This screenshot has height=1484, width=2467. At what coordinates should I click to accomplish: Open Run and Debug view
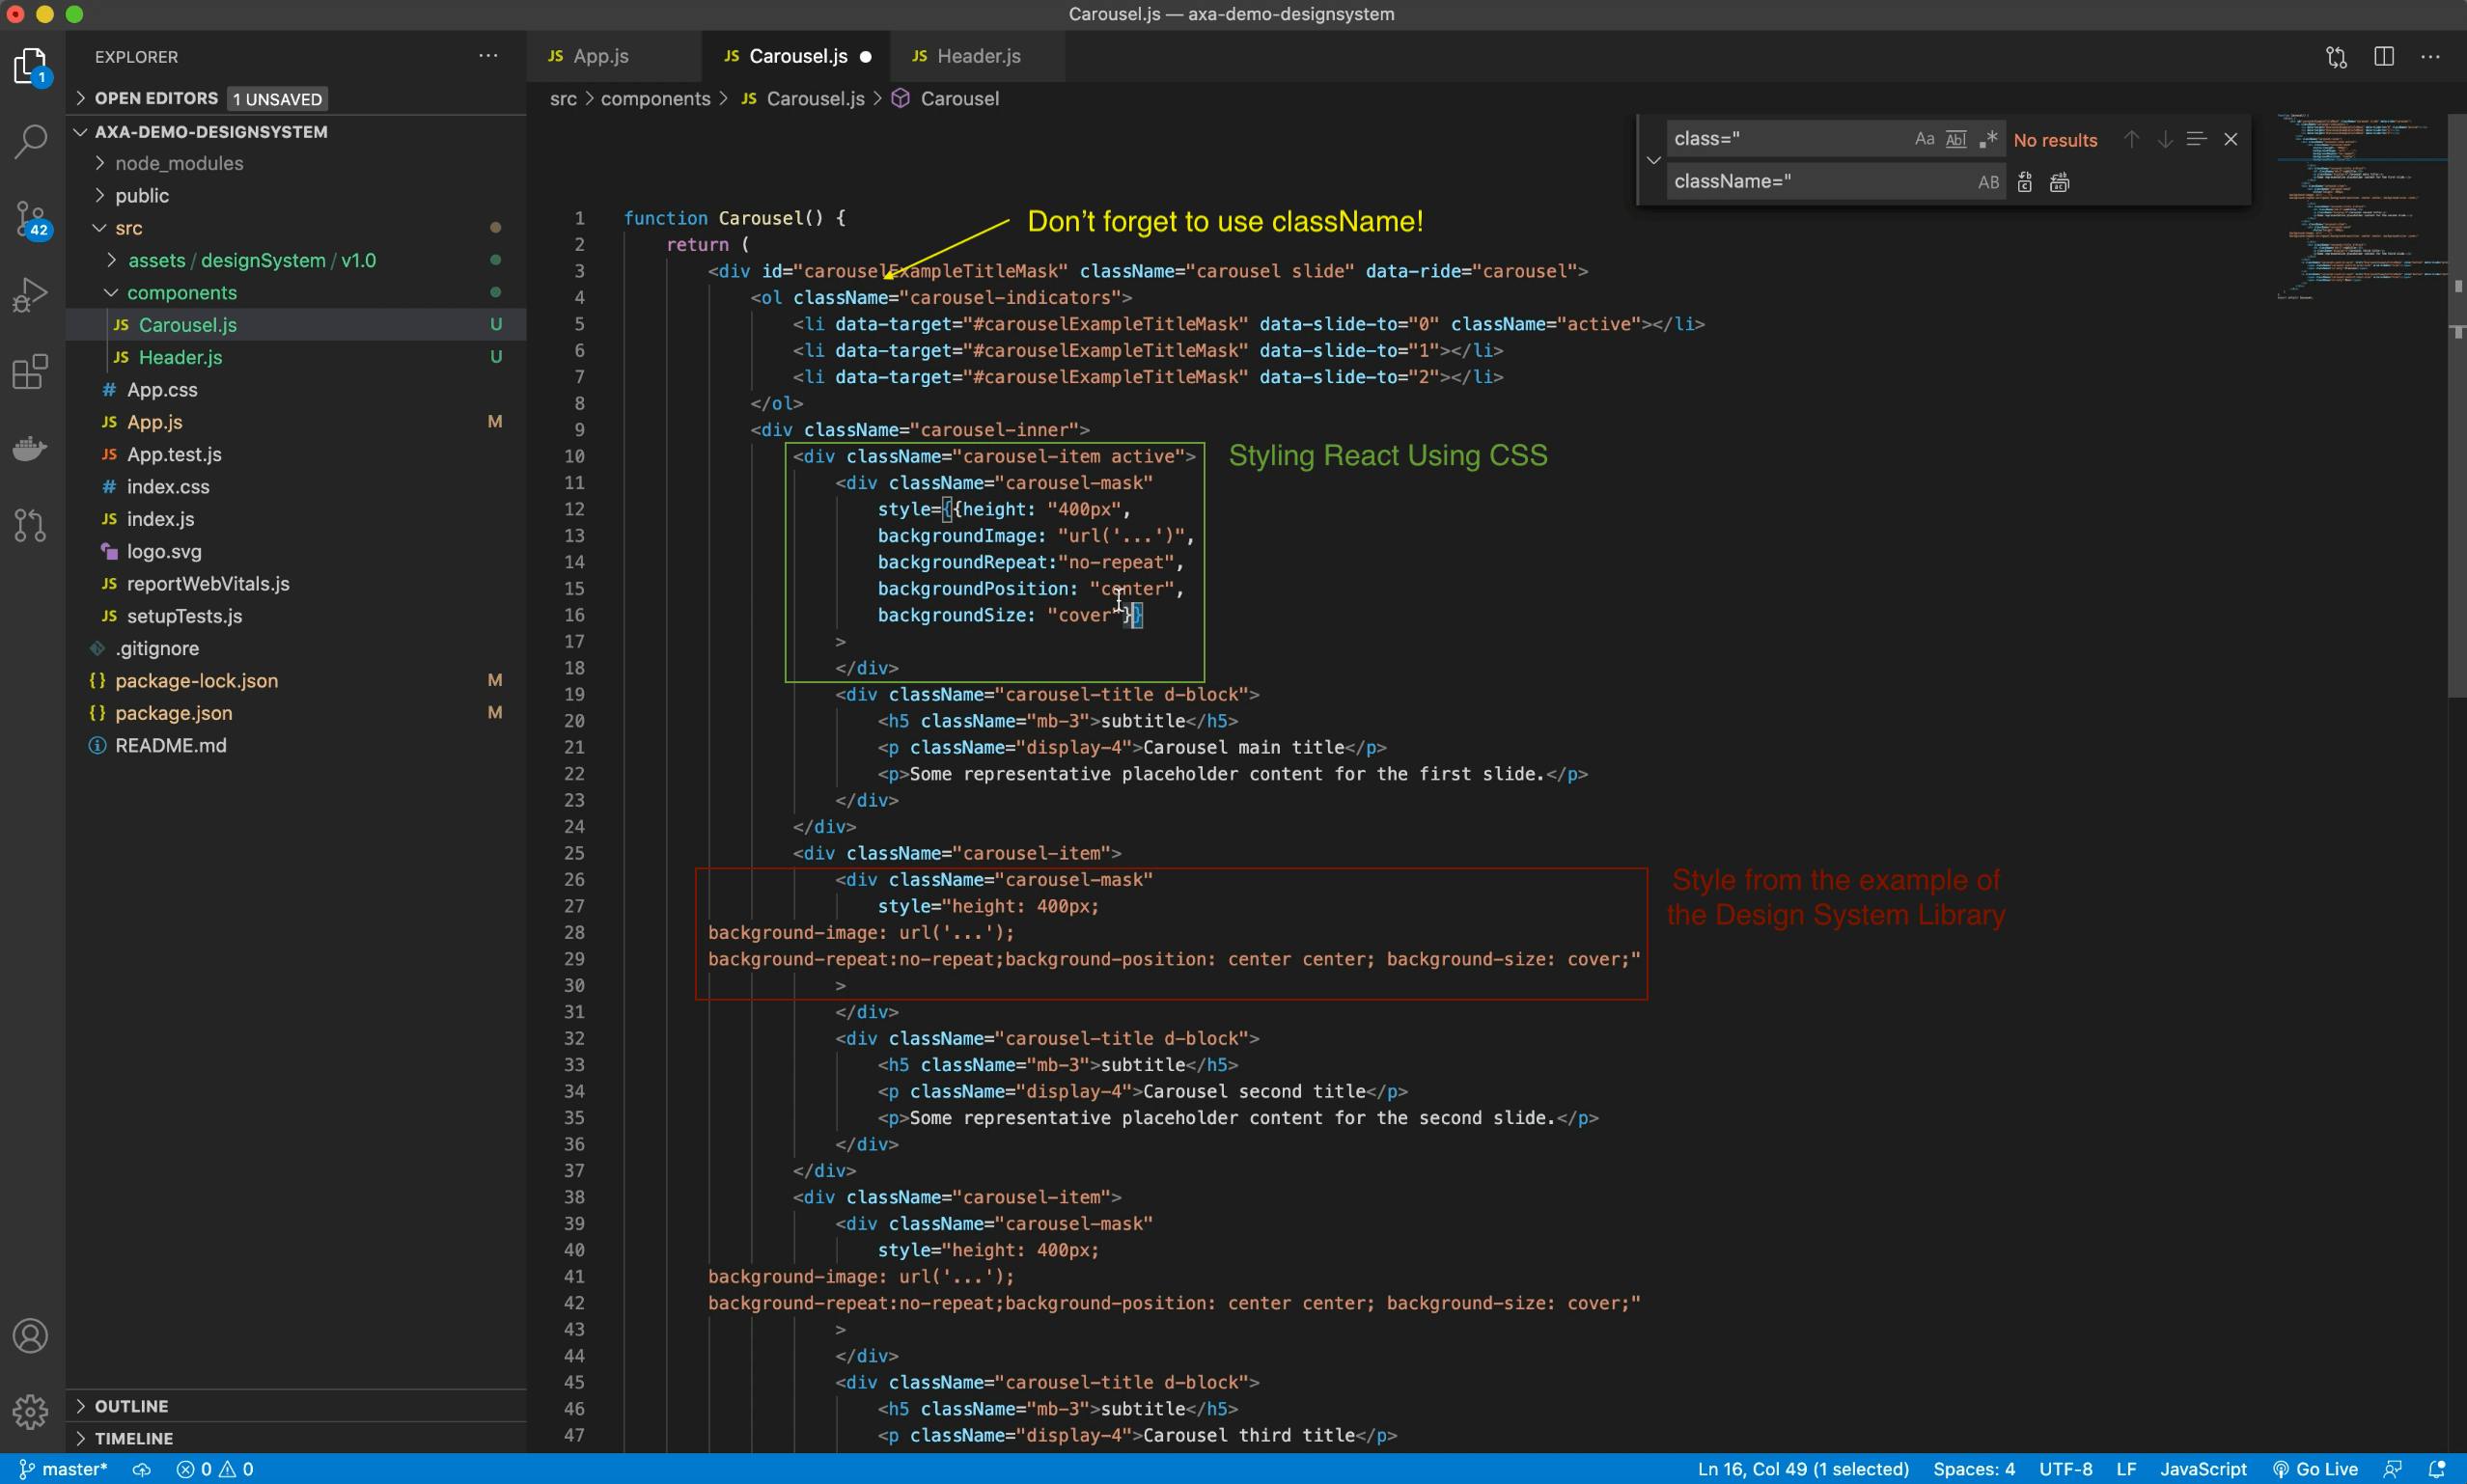(x=31, y=295)
